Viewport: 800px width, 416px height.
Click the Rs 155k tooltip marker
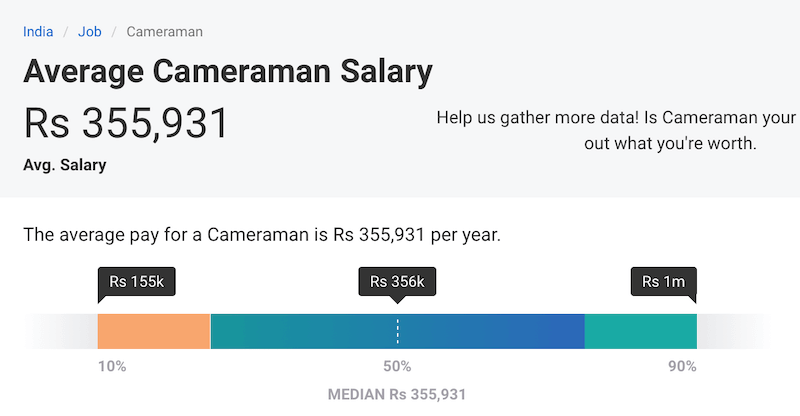click(137, 282)
